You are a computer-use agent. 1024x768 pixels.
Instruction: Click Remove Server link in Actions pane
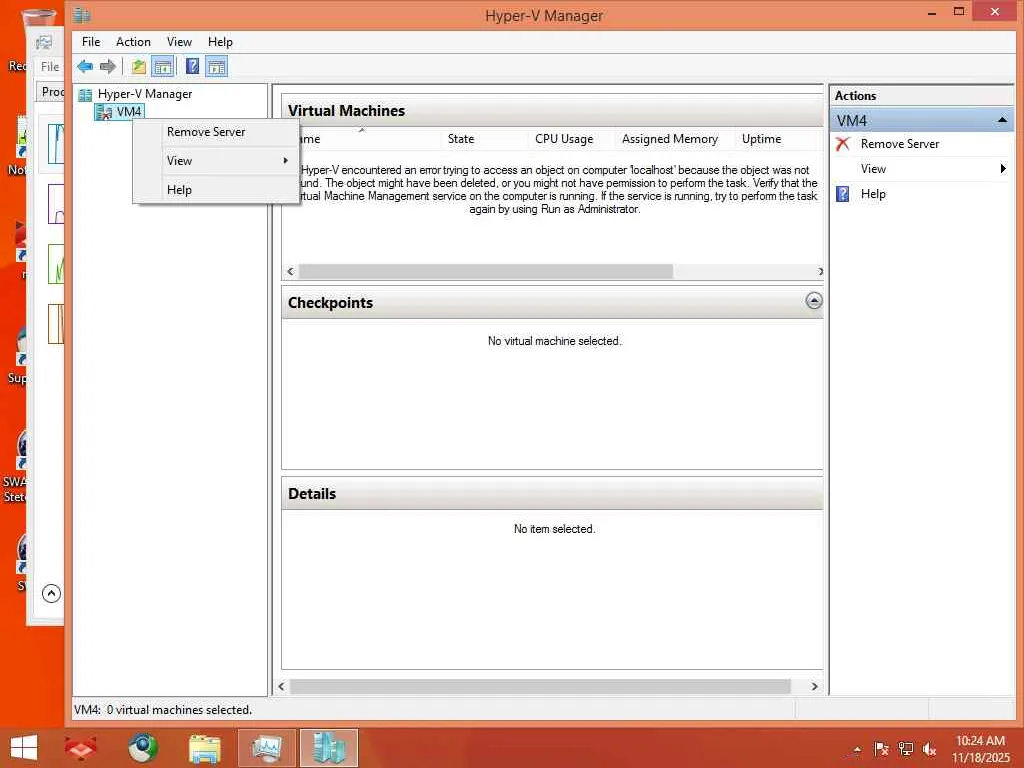click(x=900, y=144)
